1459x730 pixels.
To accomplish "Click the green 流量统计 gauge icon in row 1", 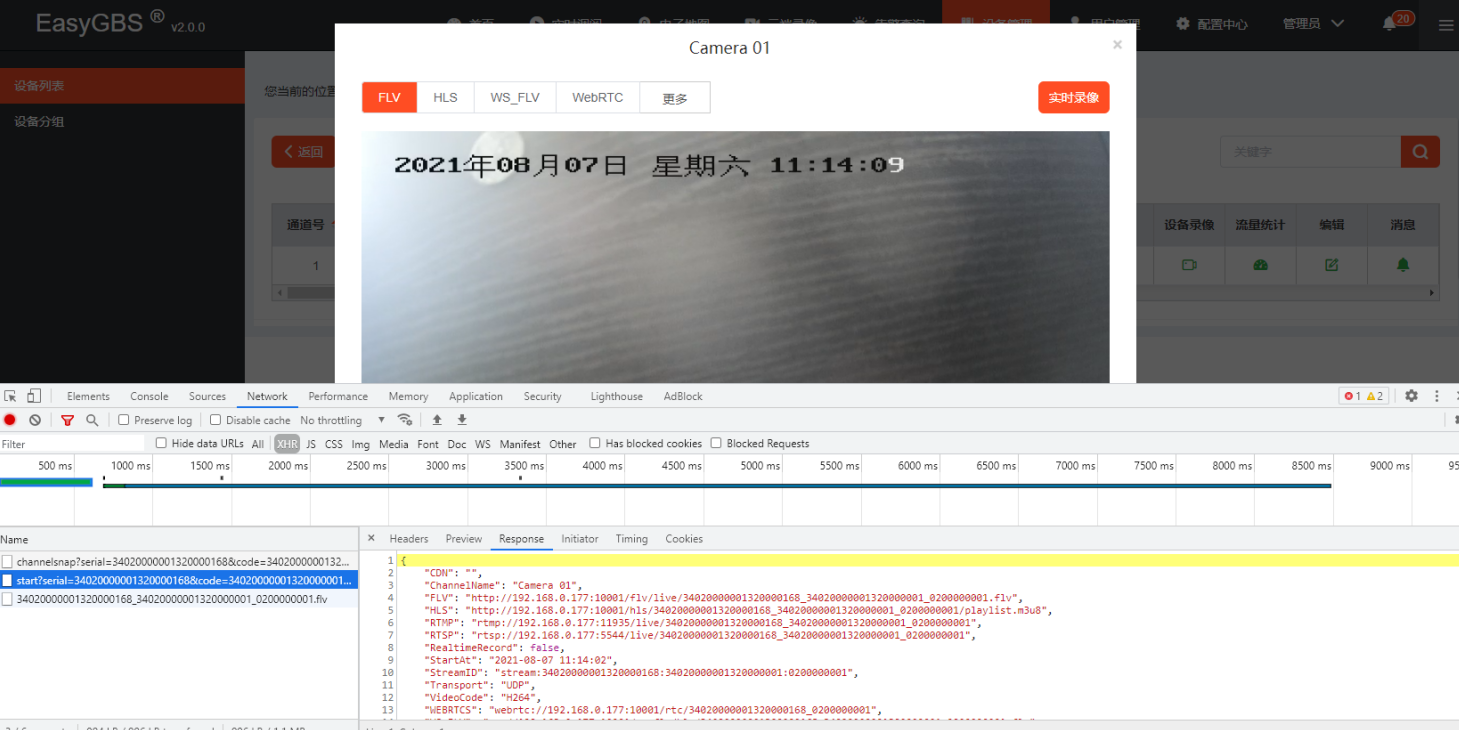I will [1260, 265].
